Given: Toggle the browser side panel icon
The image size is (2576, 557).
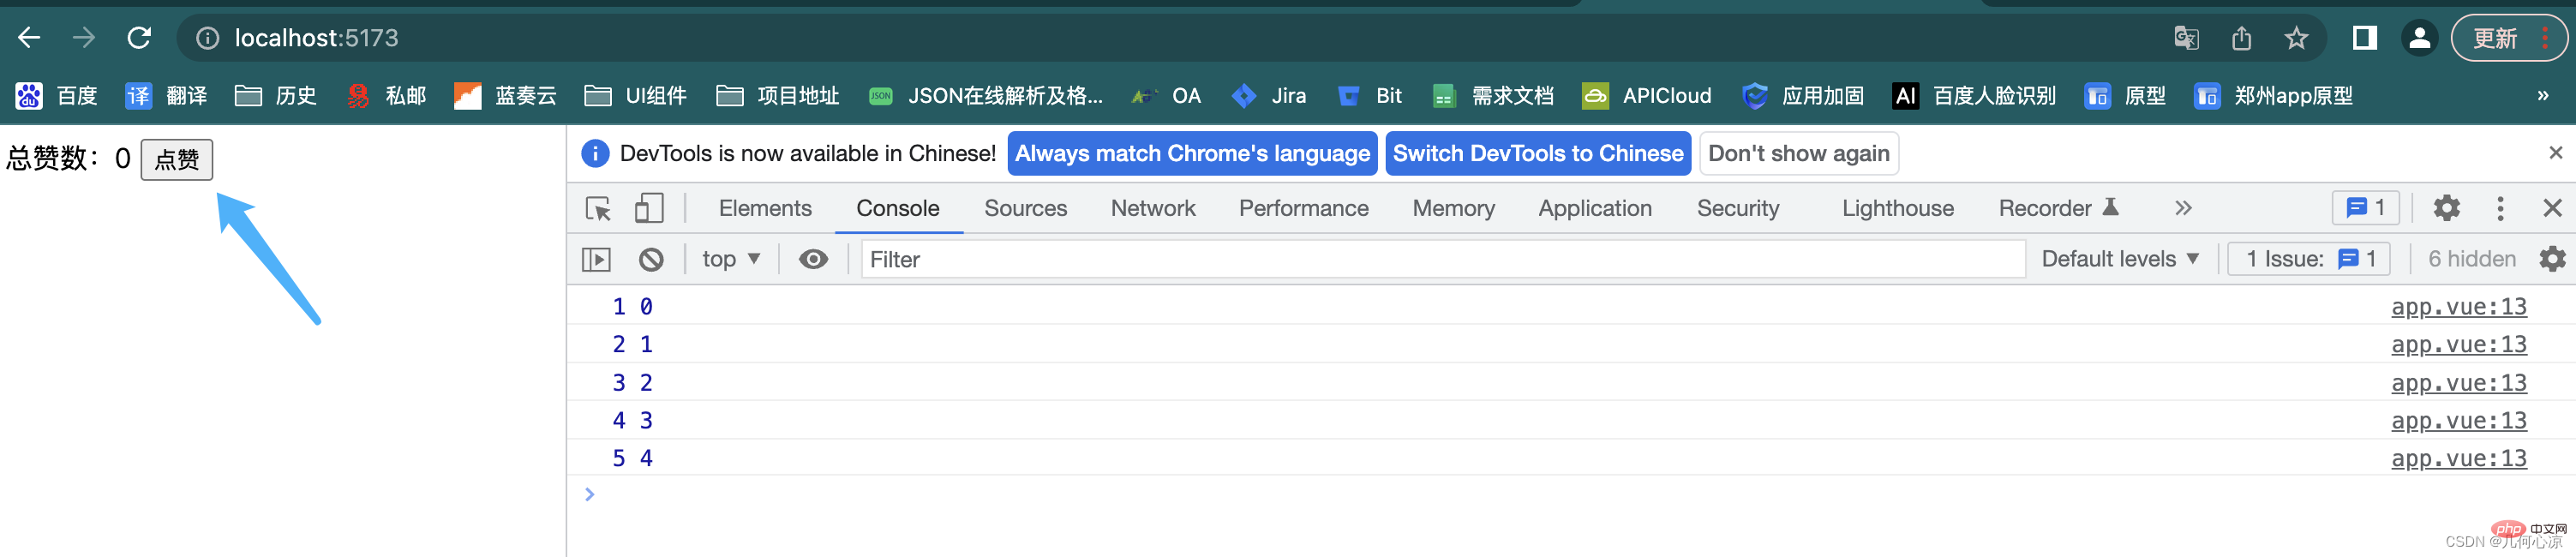Looking at the screenshot, I should pyautogui.click(x=2365, y=38).
